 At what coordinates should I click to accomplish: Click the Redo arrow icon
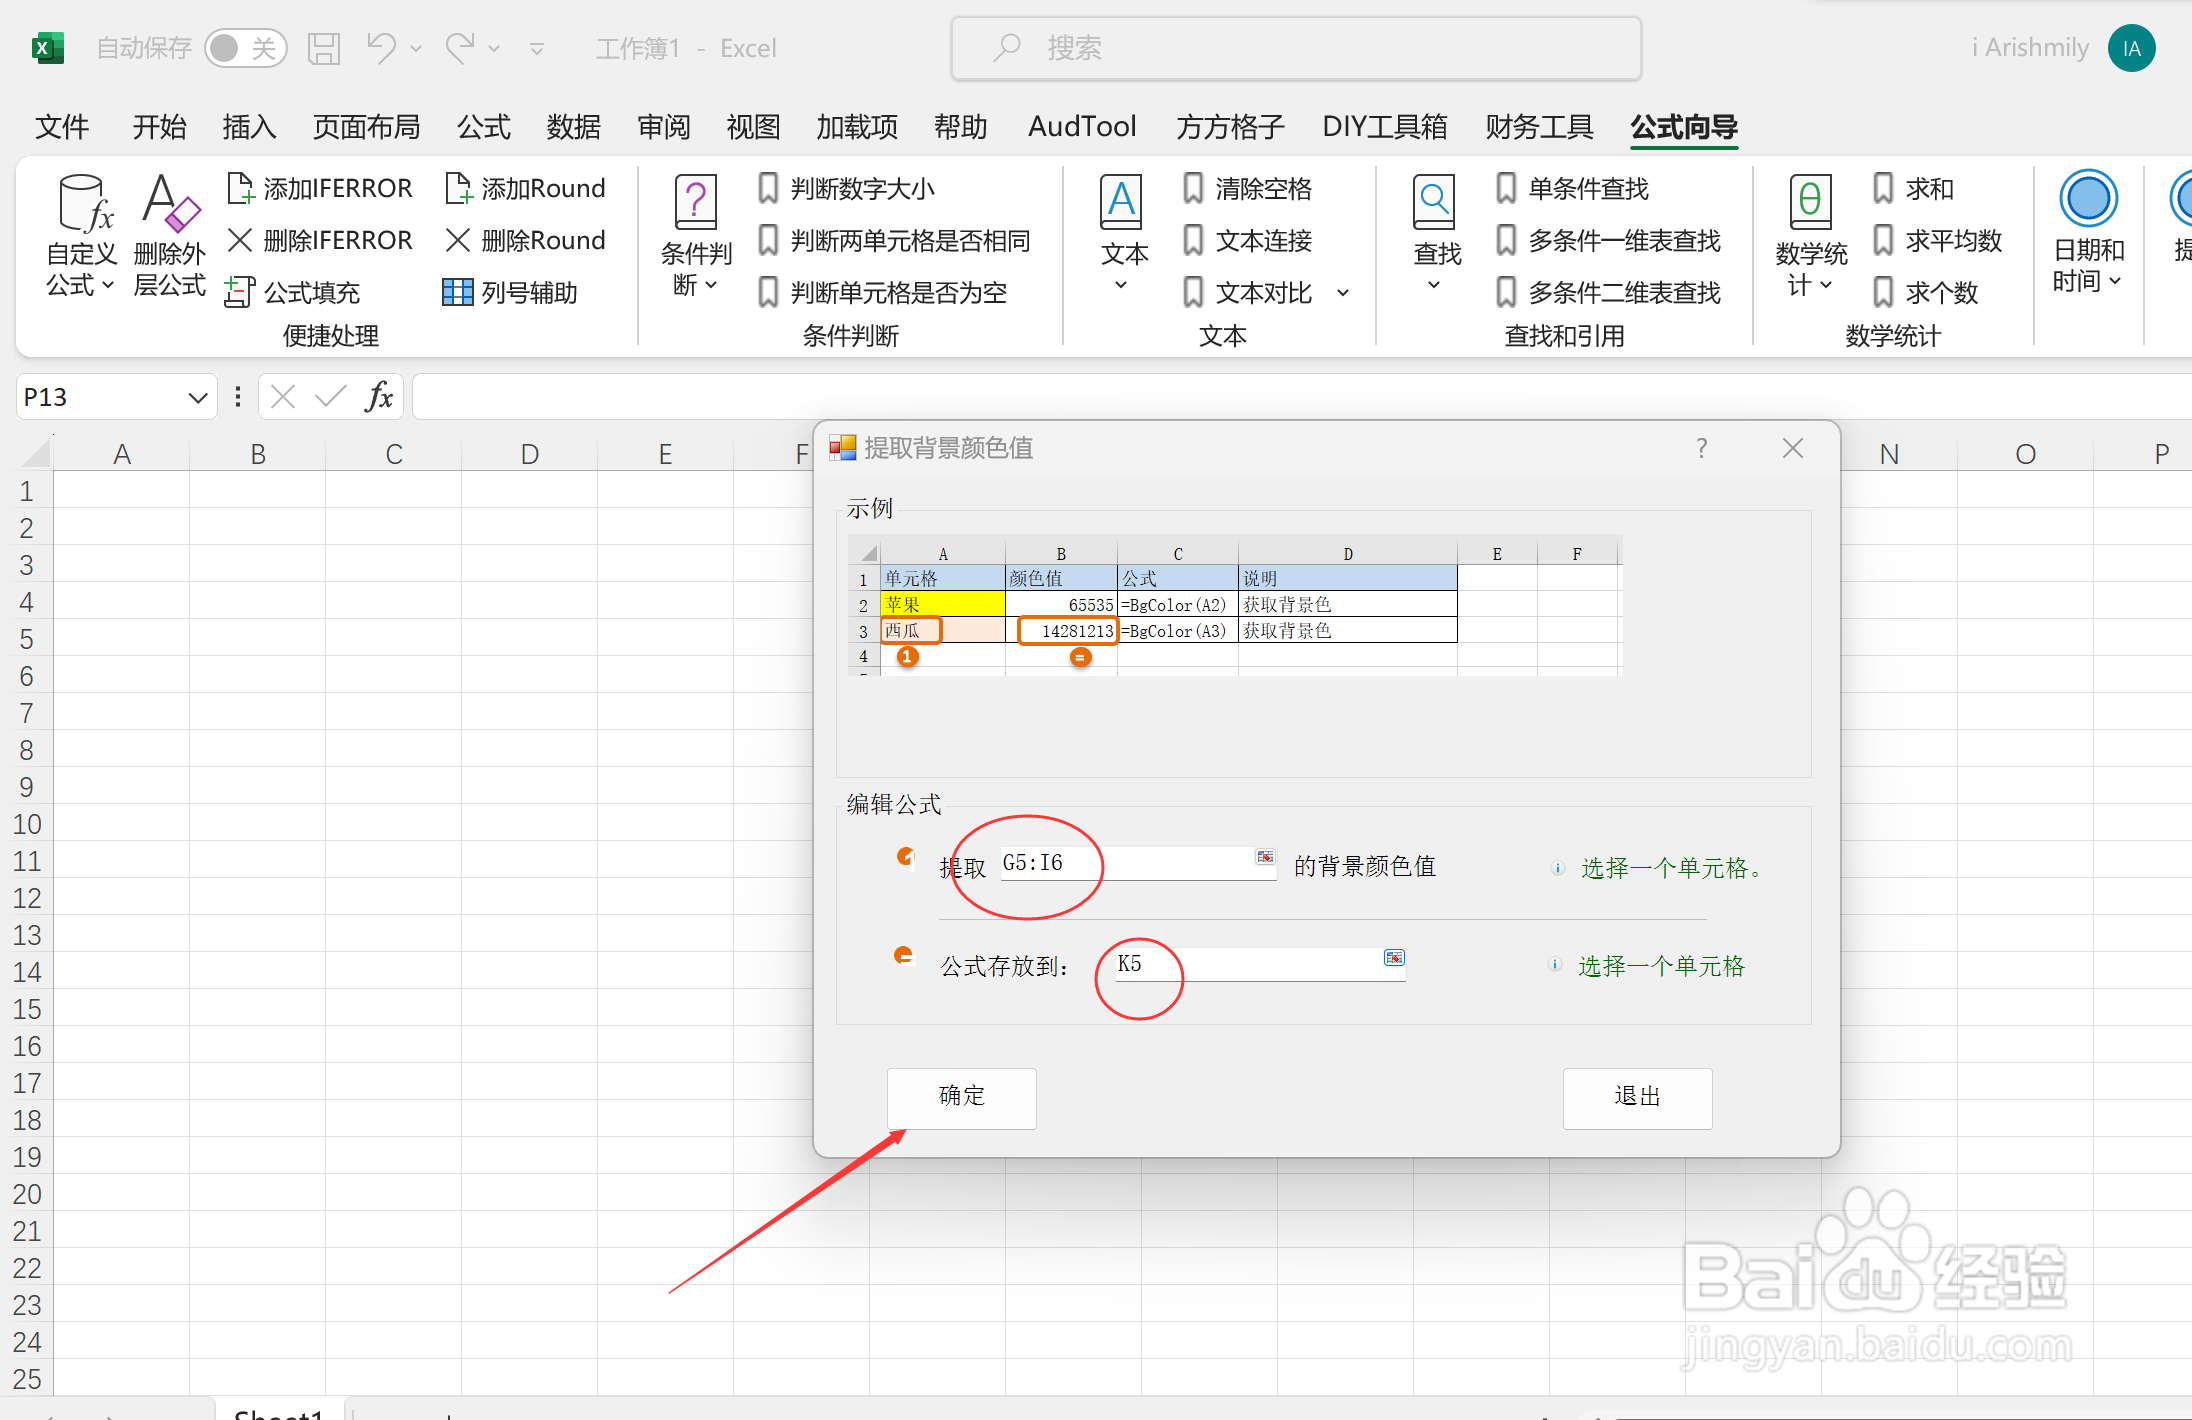(x=460, y=47)
